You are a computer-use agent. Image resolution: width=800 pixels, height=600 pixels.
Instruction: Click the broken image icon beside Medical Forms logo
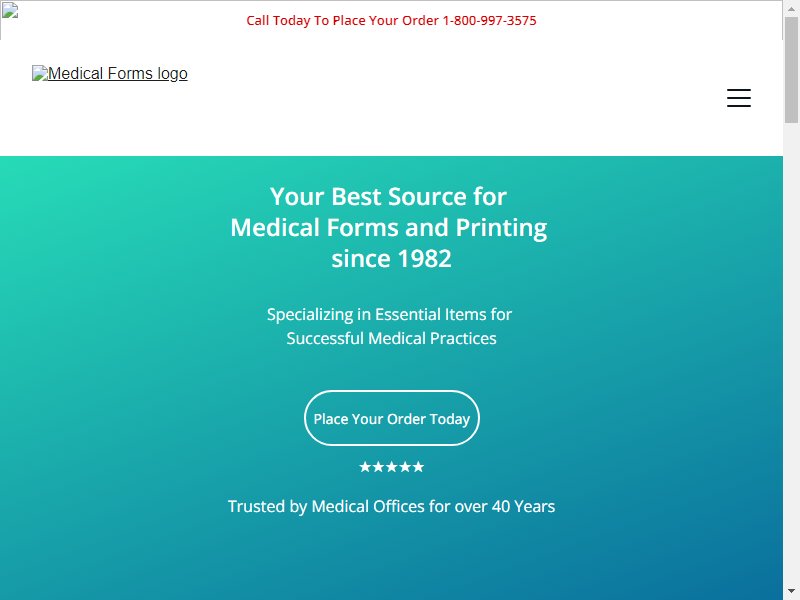(40, 73)
